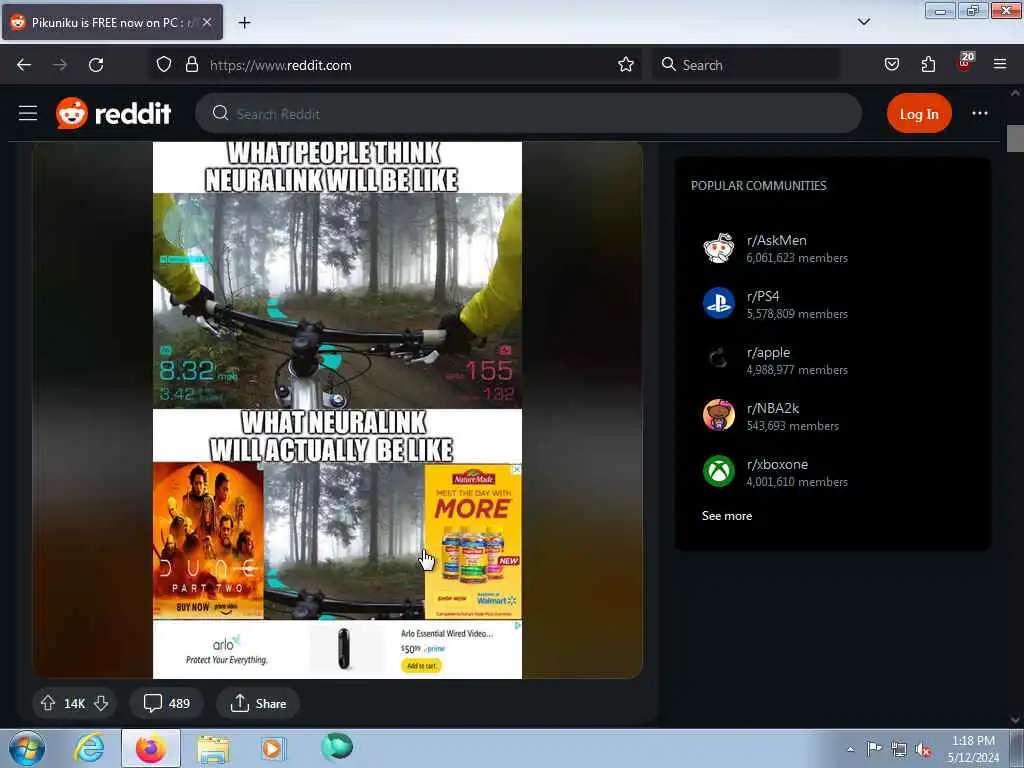Close the Pikuniku is FREE tab

(x=207, y=22)
